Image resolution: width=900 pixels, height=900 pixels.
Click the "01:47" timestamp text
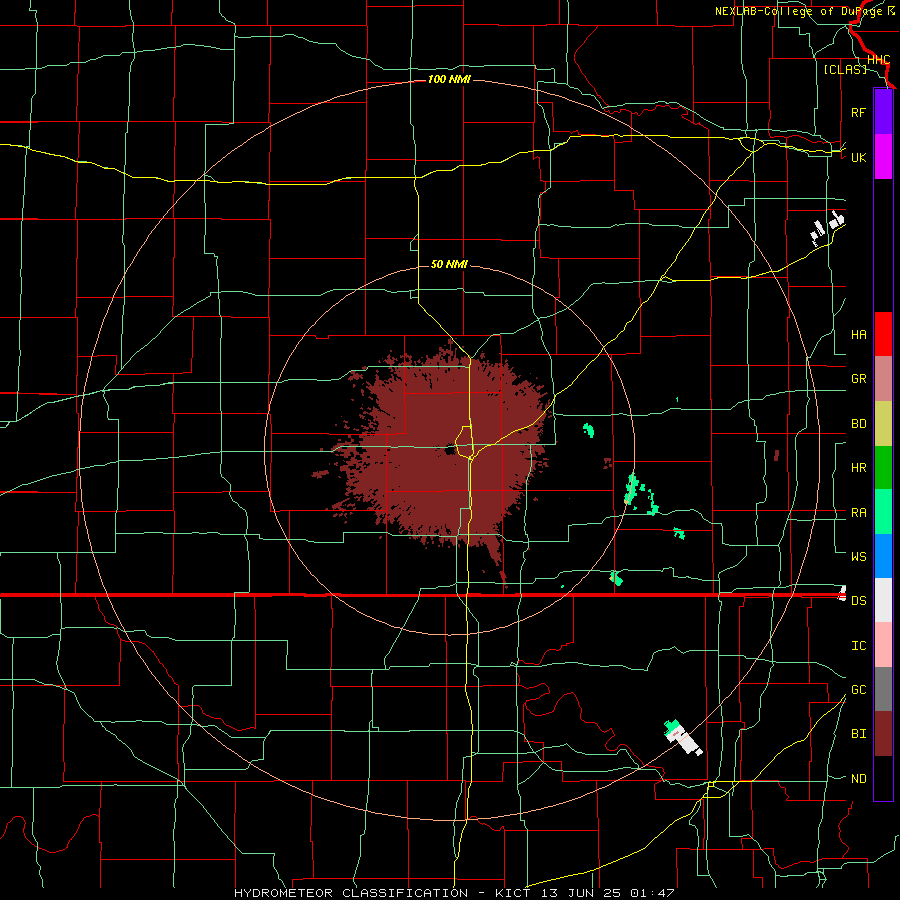[x=651, y=893]
